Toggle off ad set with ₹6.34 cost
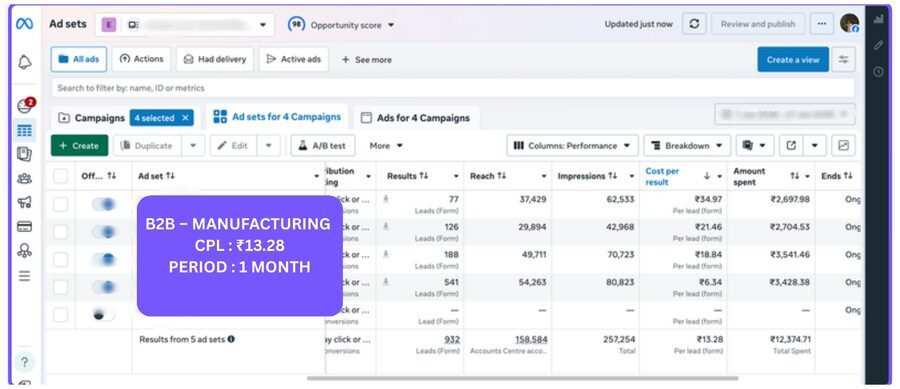The width and height of the screenshot is (900, 389). [104, 287]
